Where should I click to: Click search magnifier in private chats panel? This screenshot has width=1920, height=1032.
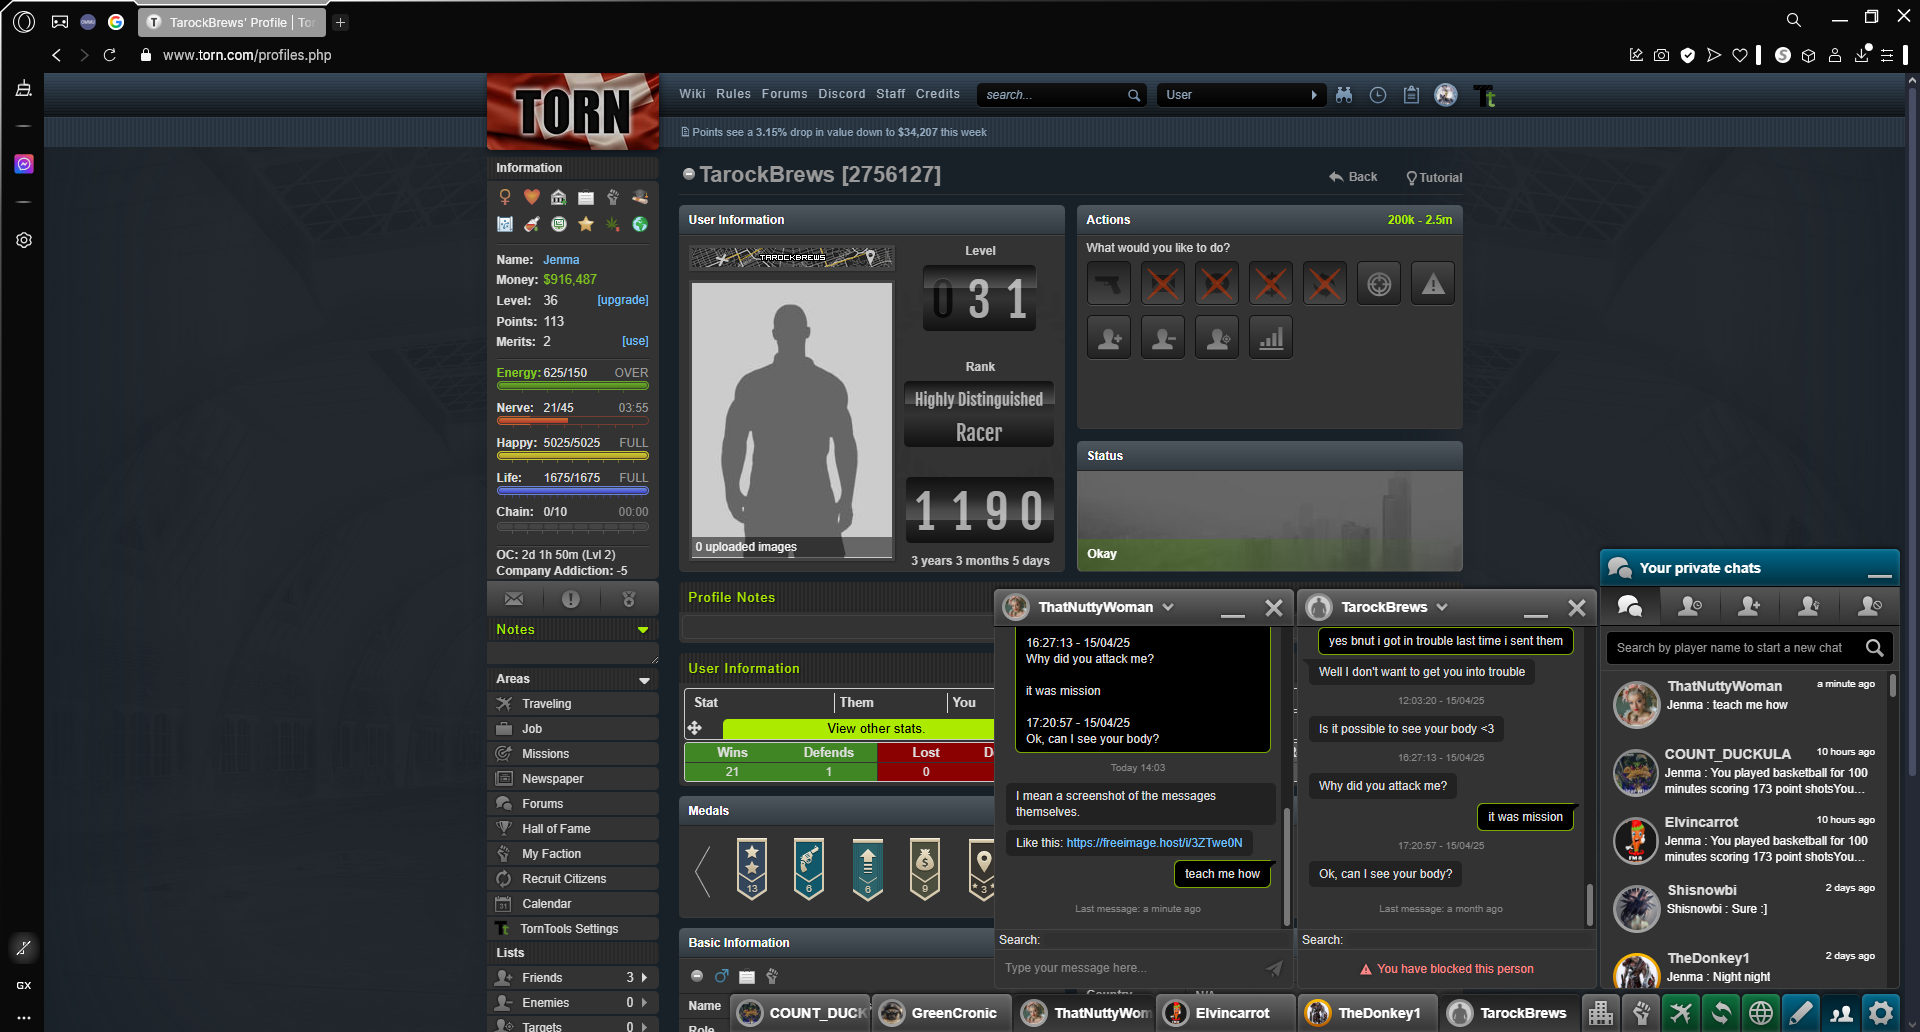click(1875, 648)
